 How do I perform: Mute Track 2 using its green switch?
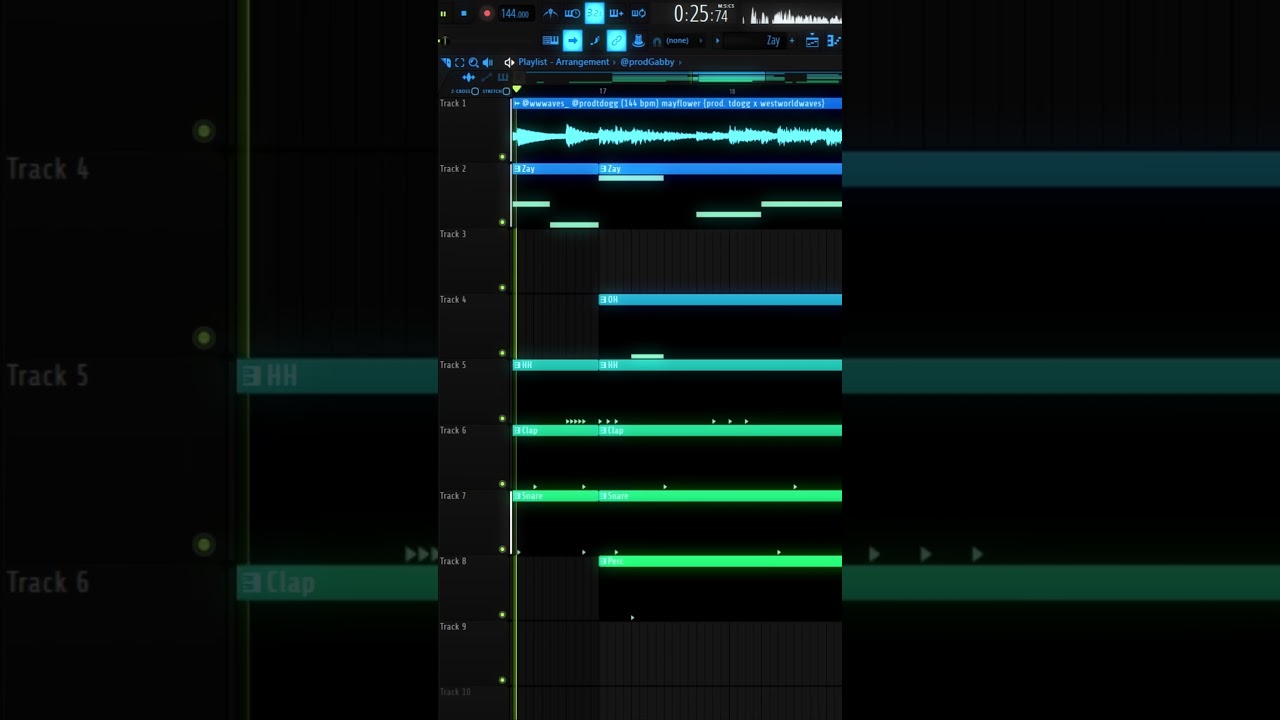(502, 222)
